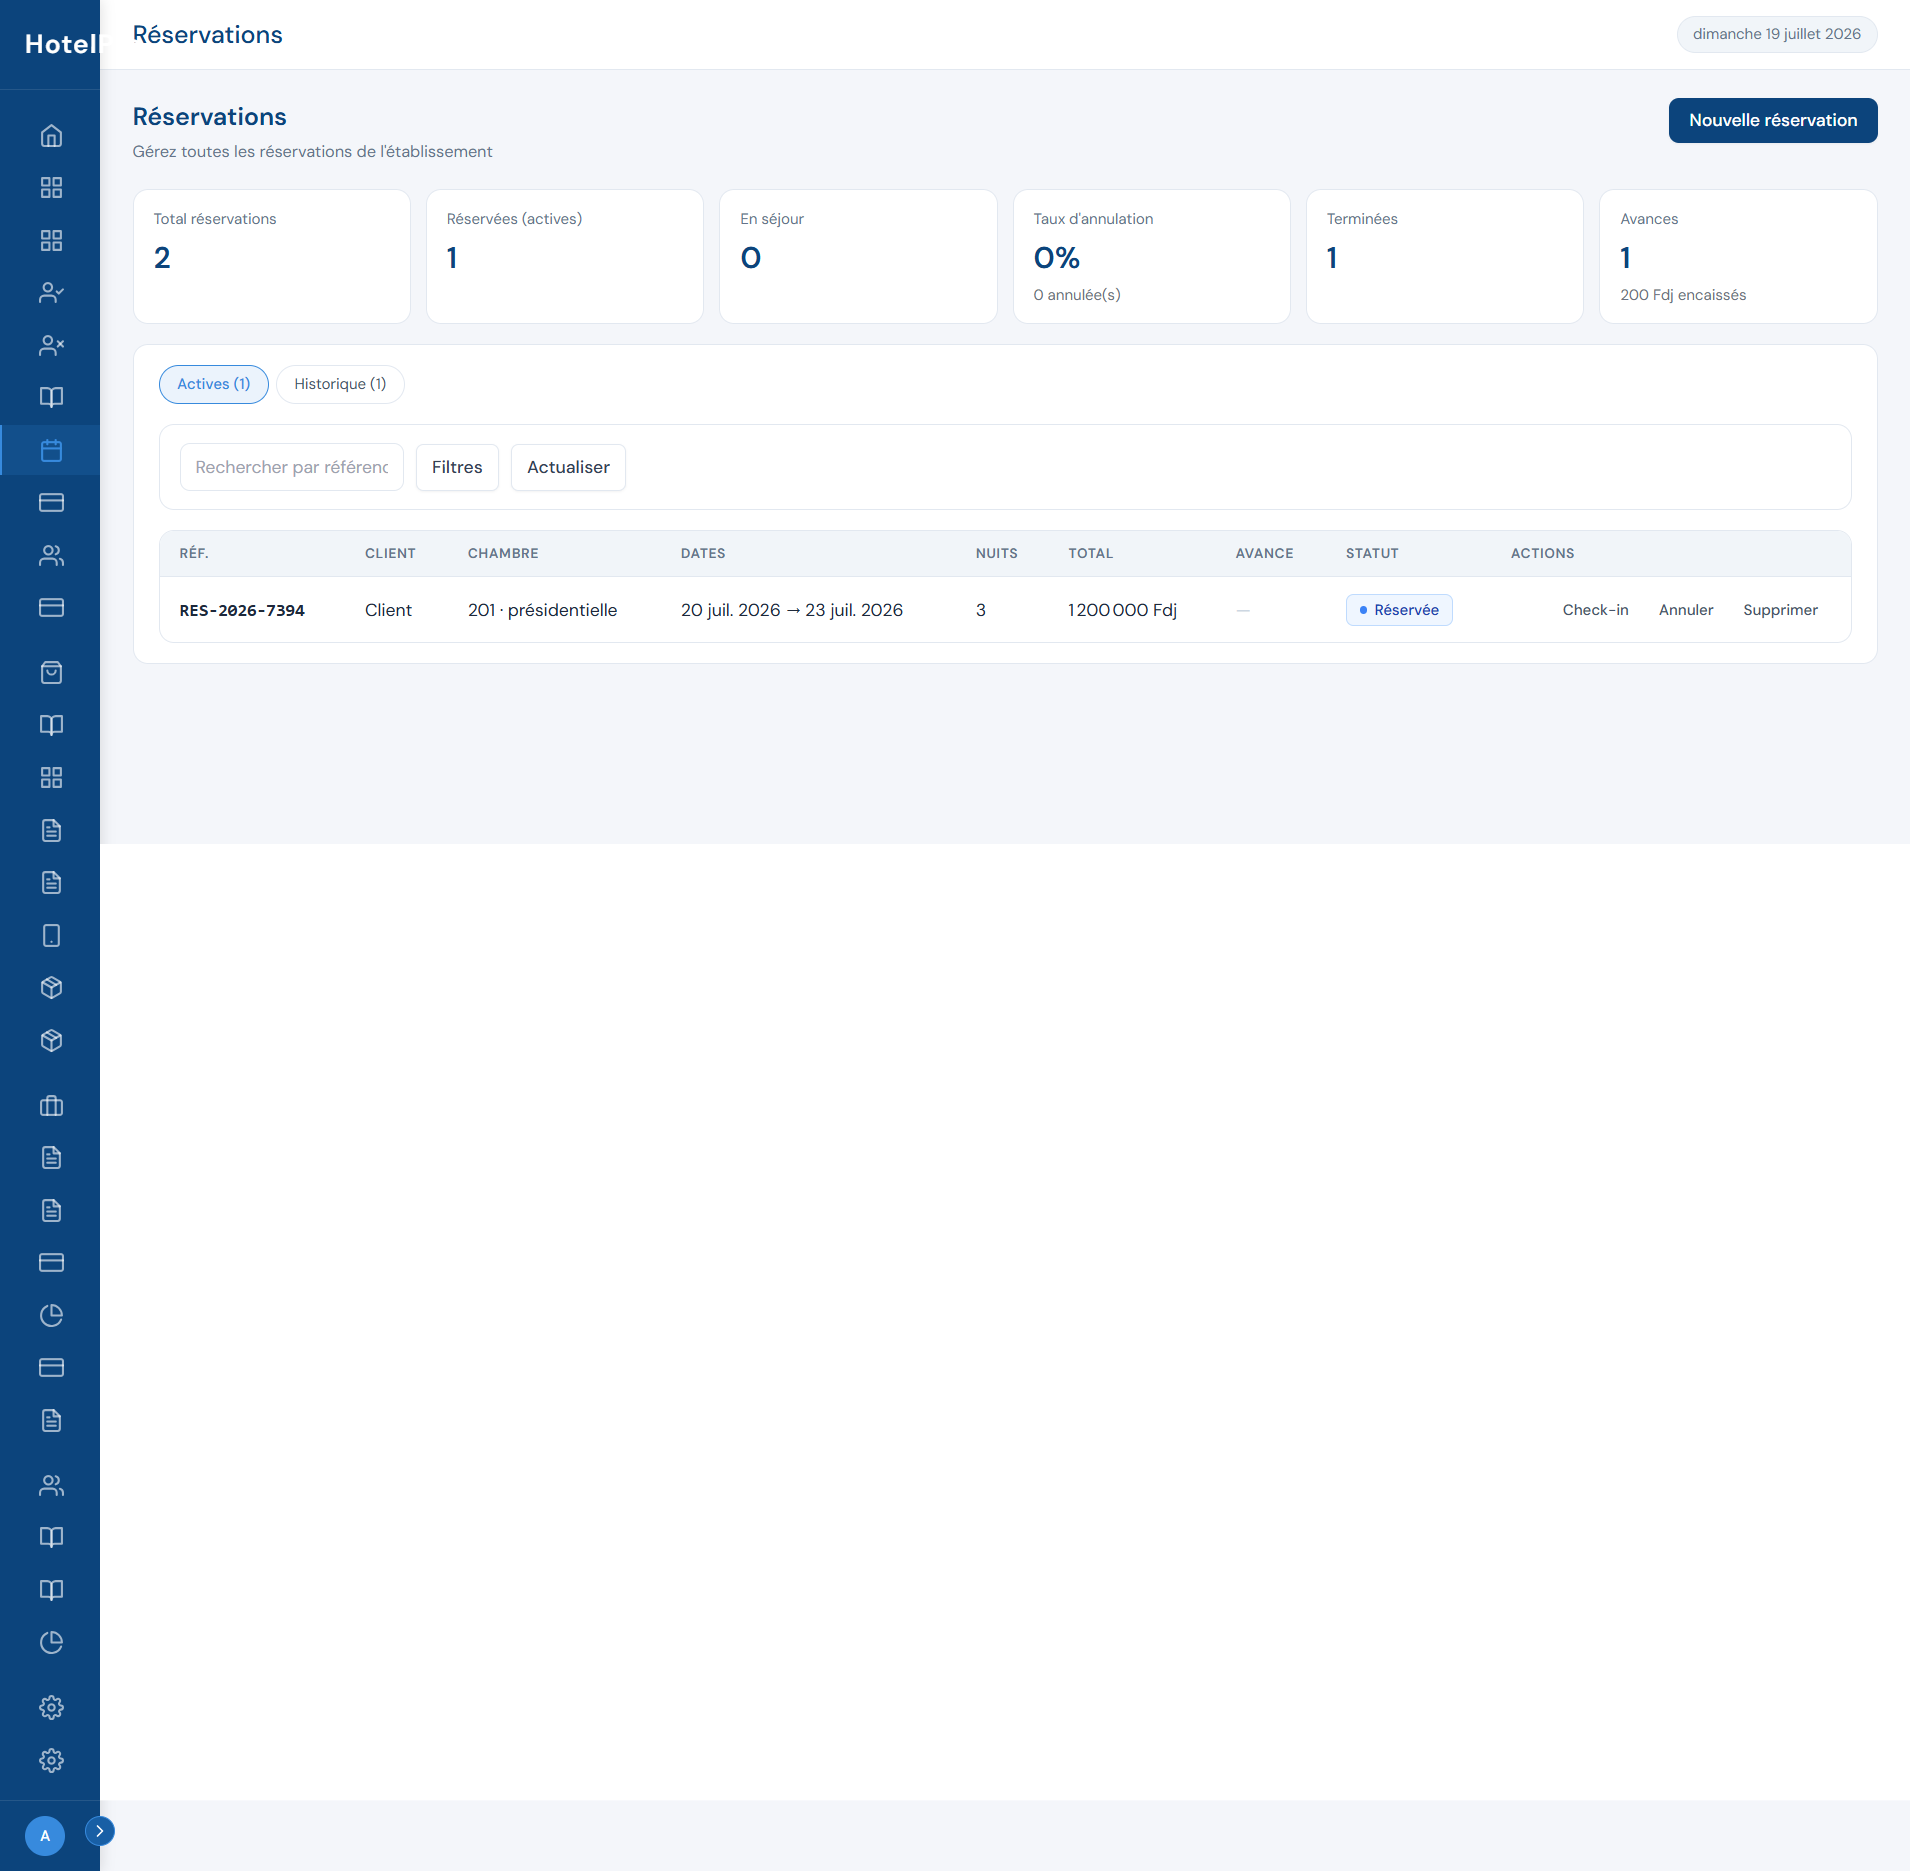This screenshot has height=1871, width=1910.
Task: Click the Réservée status badge
Action: point(1399,610)
